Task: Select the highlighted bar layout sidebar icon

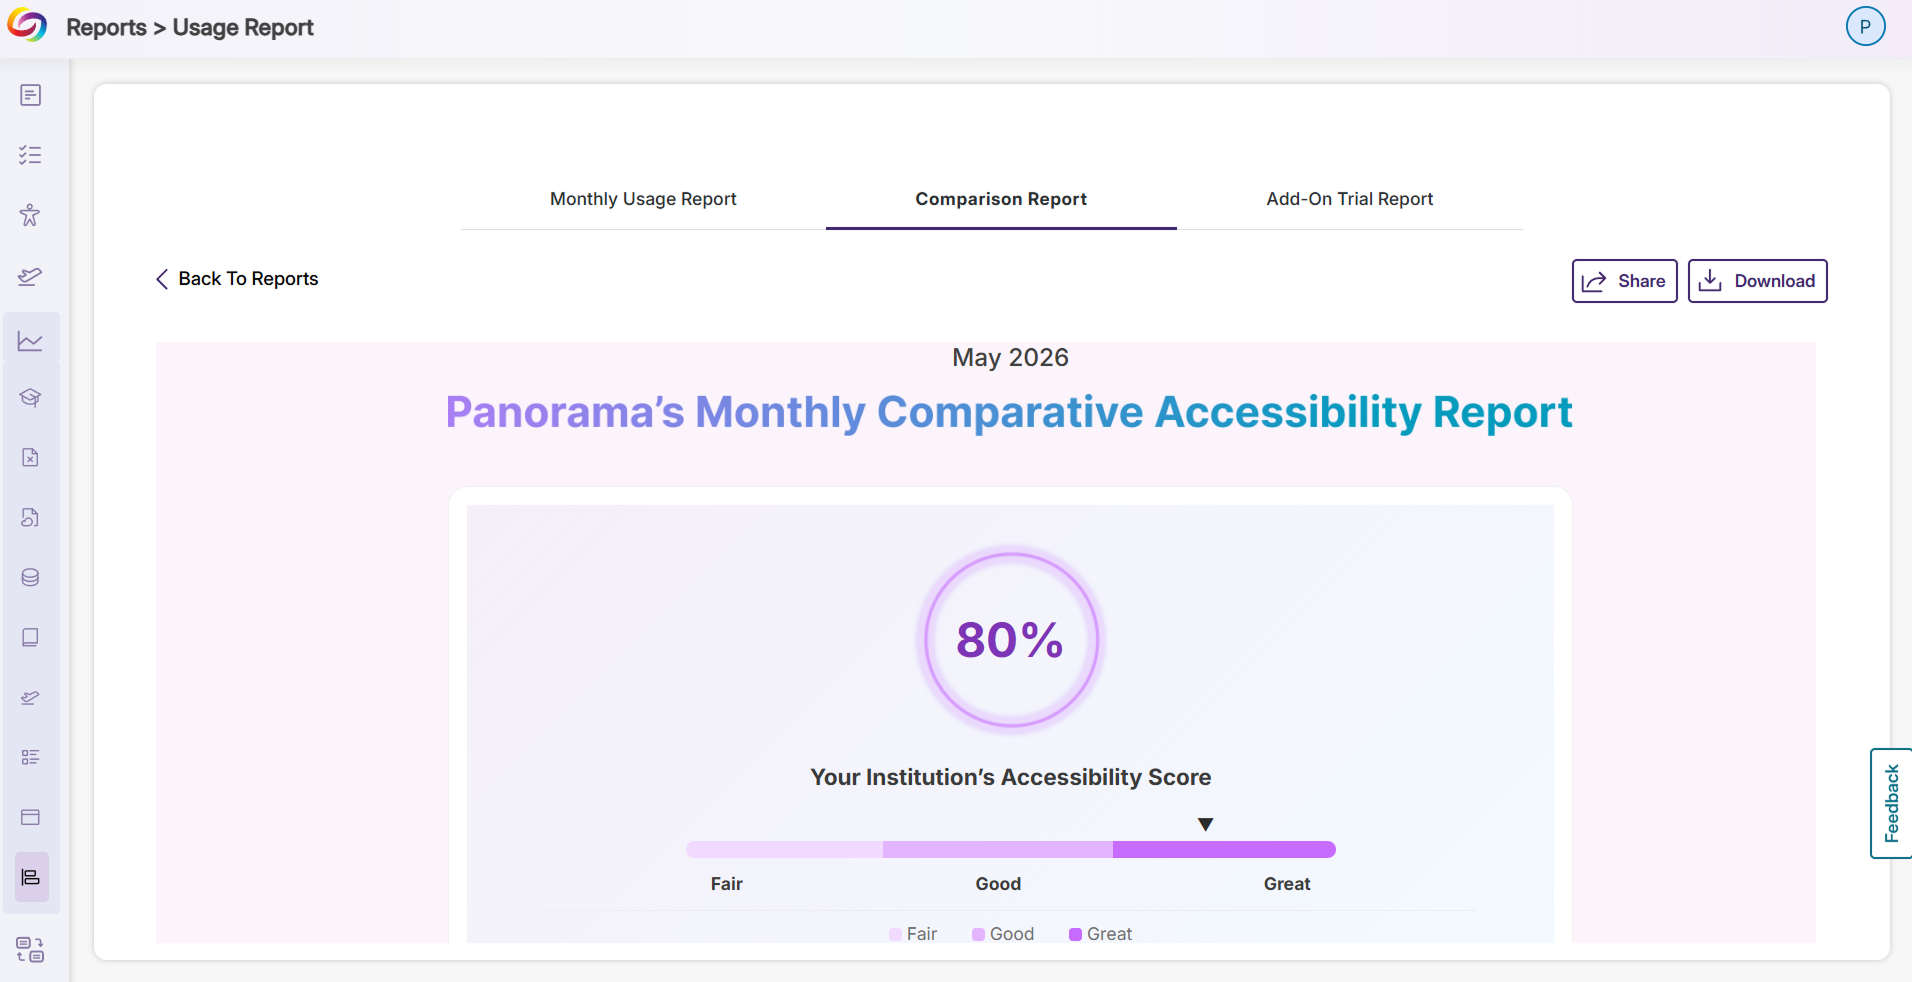Action: tap(31, 877)
